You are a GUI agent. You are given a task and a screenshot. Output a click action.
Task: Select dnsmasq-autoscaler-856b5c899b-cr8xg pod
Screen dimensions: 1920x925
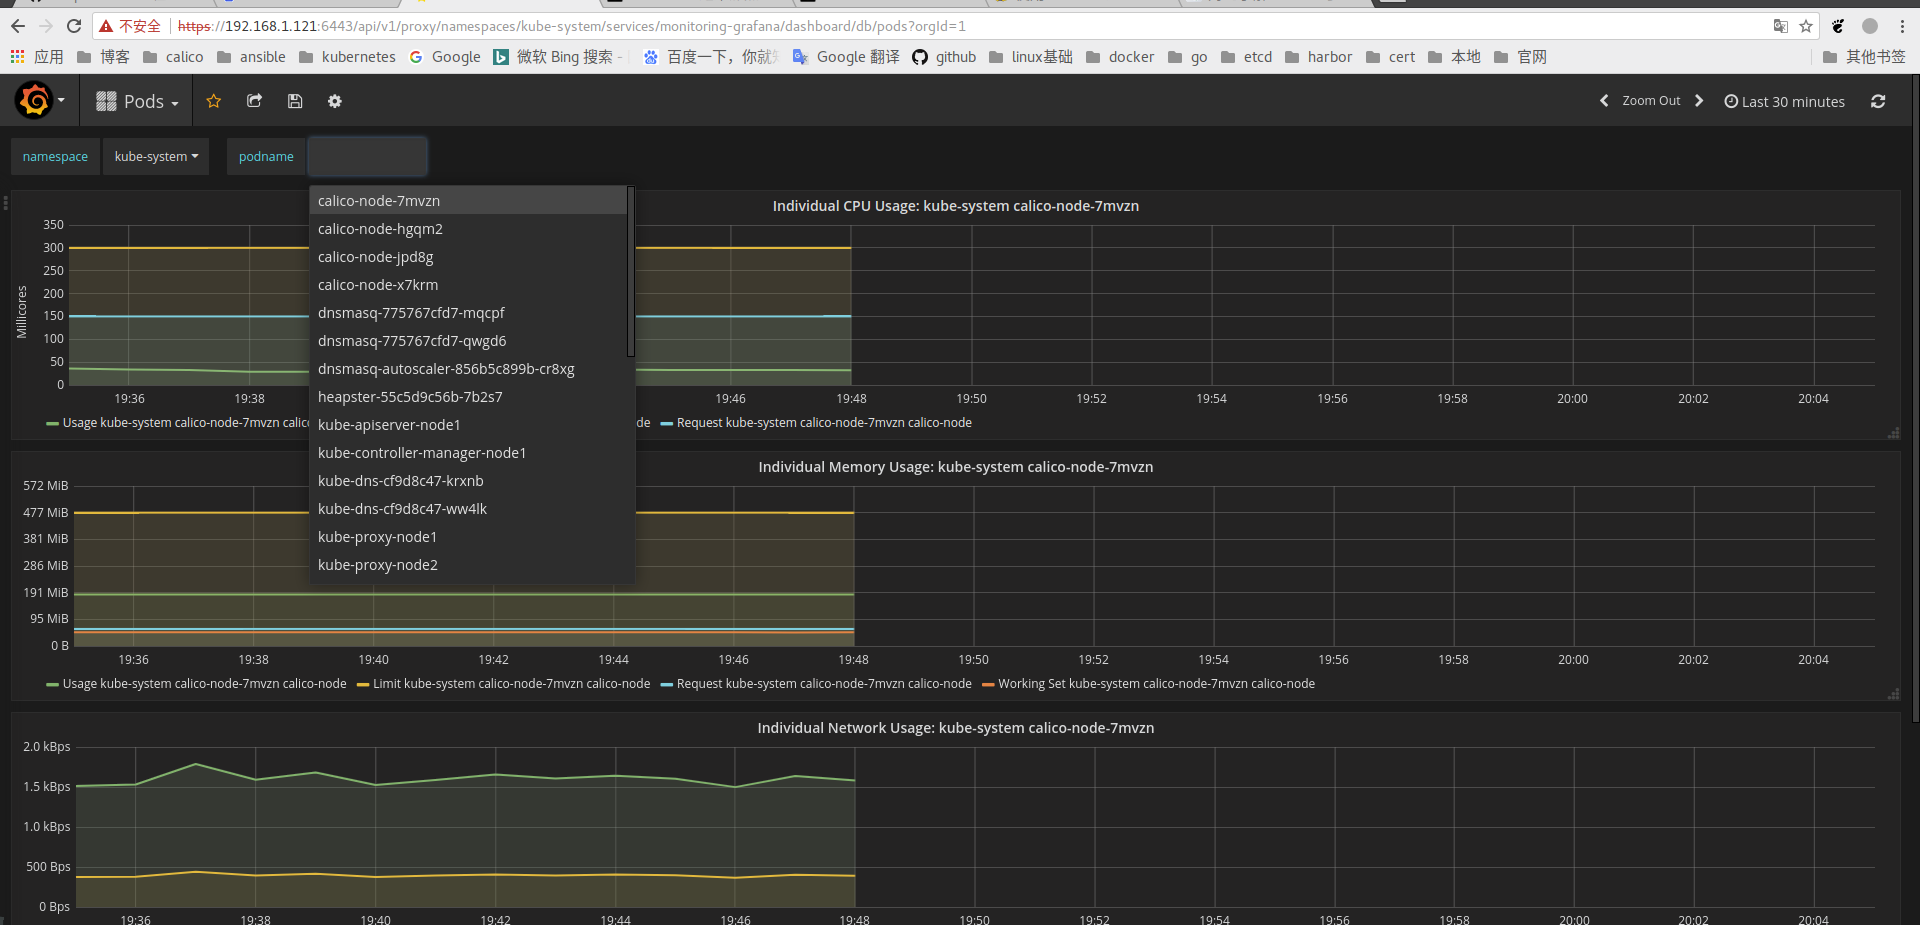(469, 368)
